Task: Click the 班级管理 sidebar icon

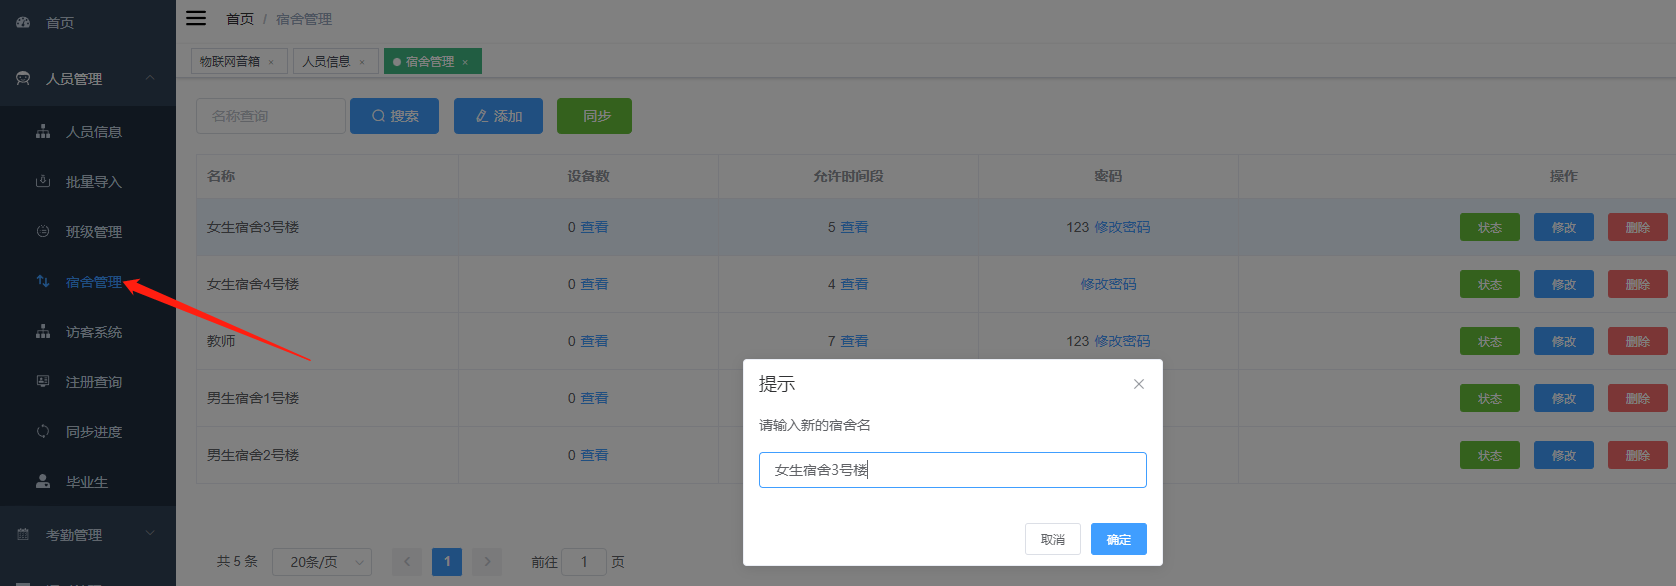Action: 43,231
